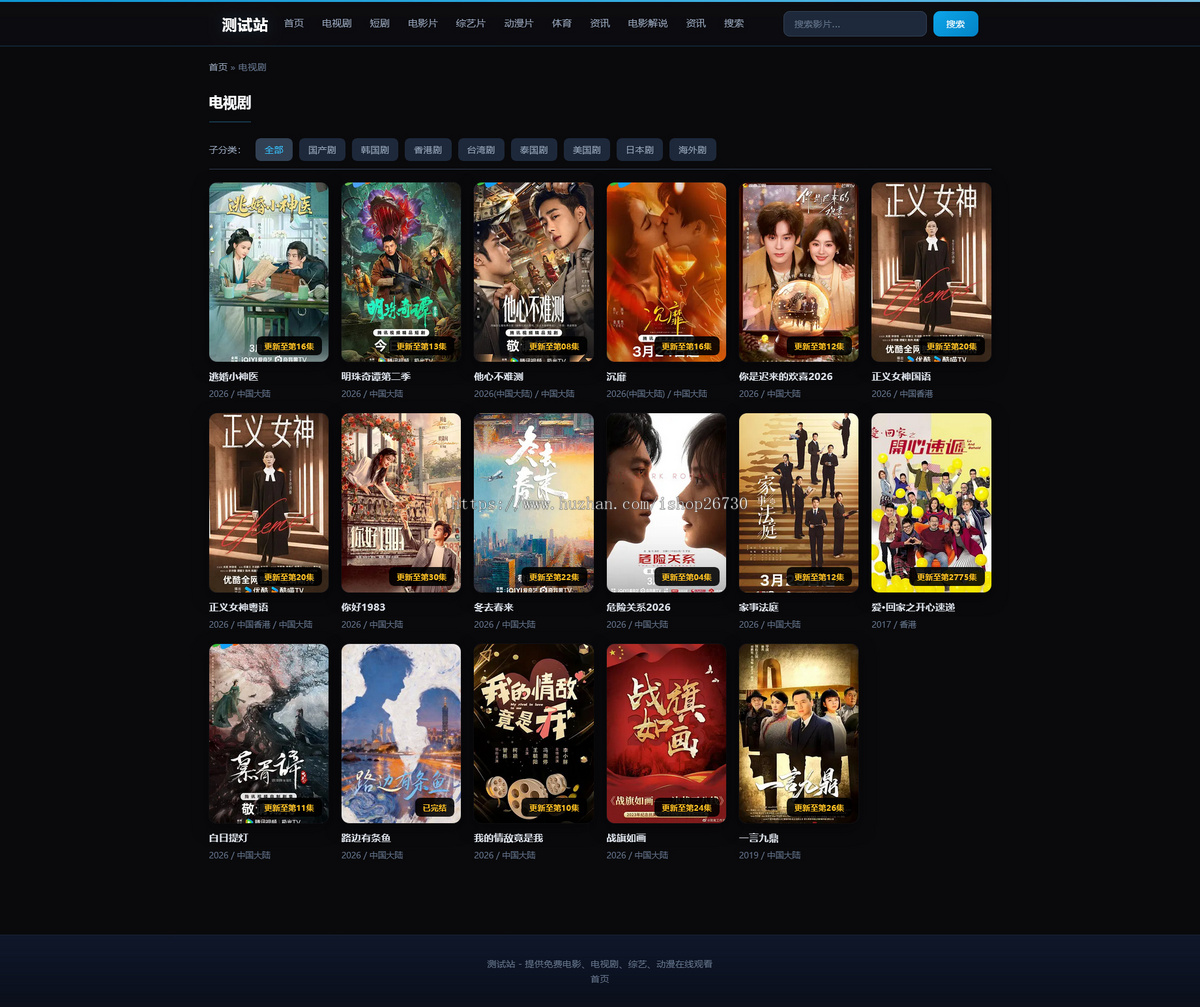Open 电视剧 in the top navigation bar
This screenshot has height=1007, width=1200.
pos(337,23)
